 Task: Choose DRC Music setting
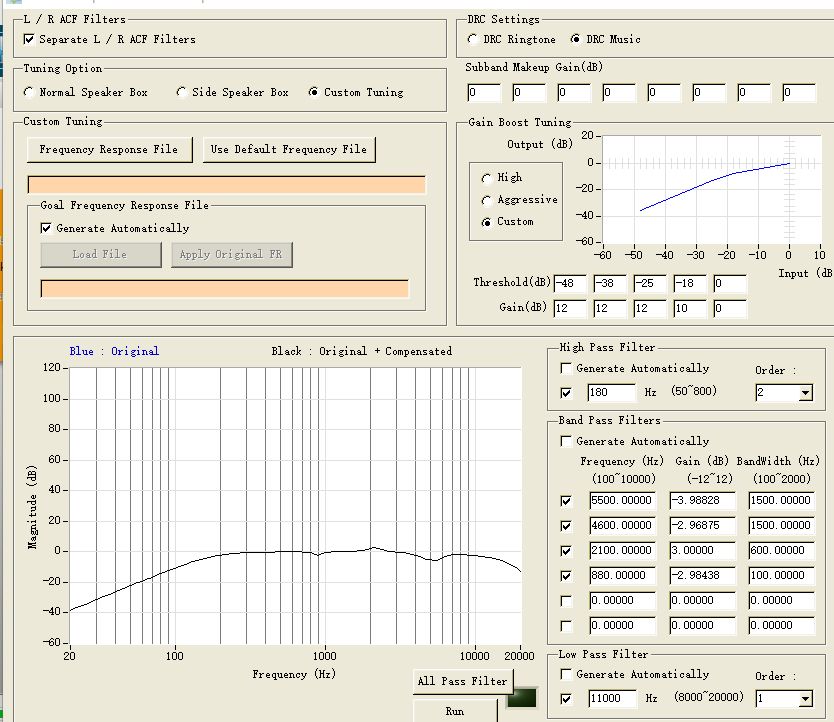(x=575, y=39)
